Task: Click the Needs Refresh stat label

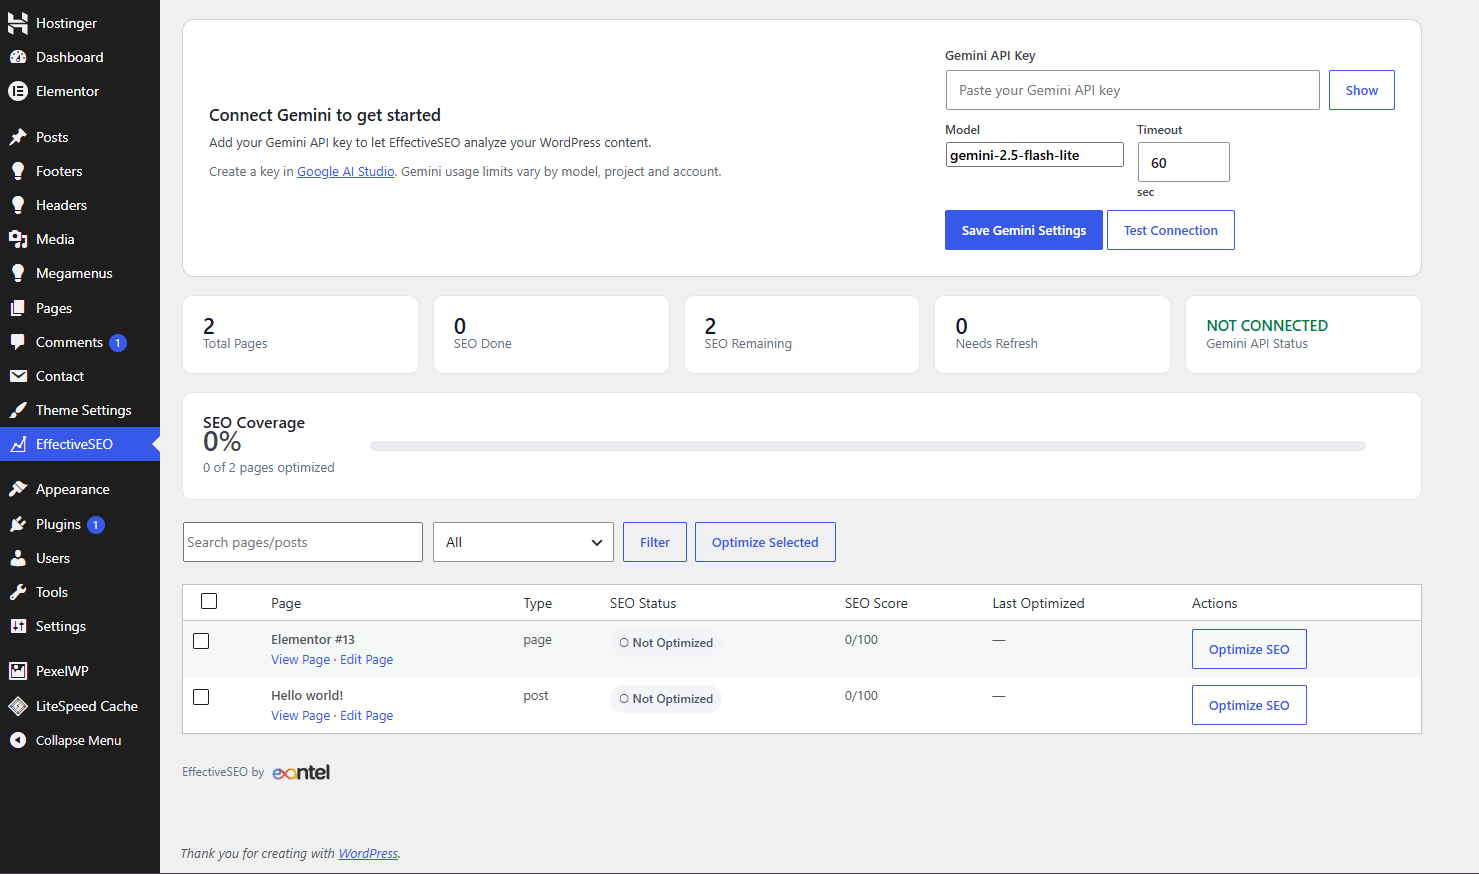Action: tap(996, 344)
